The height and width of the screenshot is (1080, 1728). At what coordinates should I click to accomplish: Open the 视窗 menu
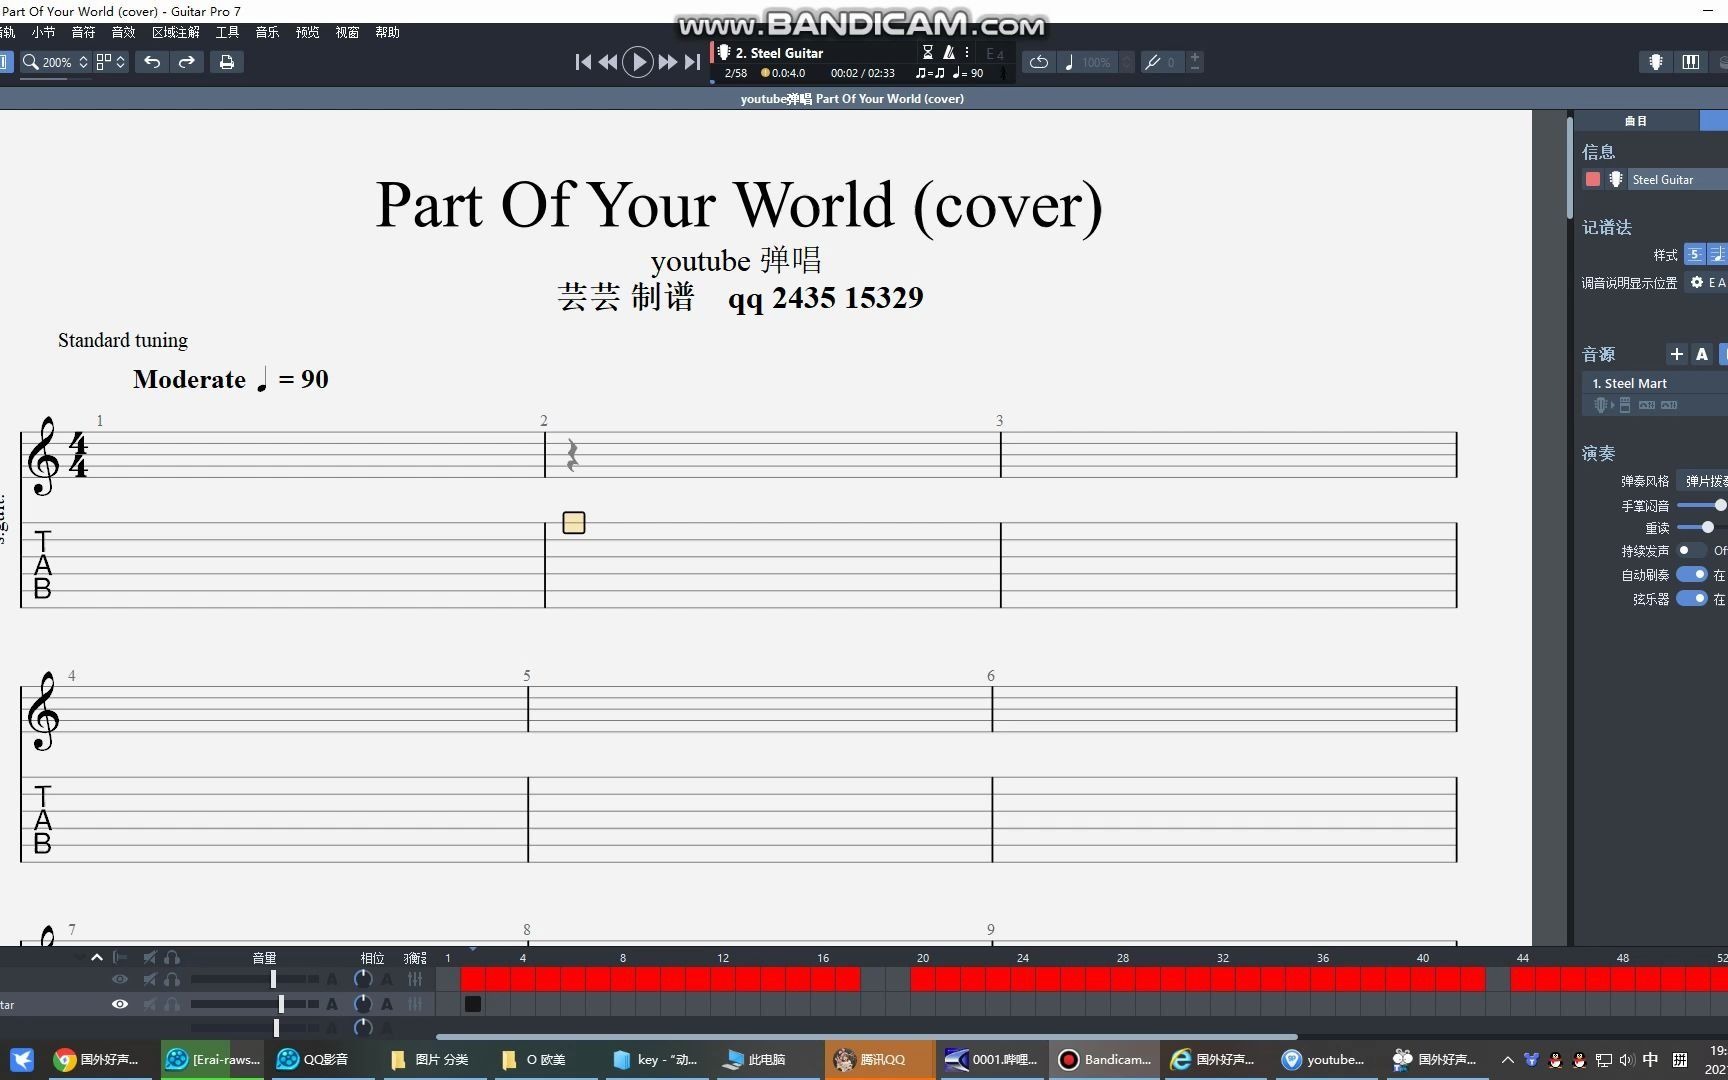tap(347, 32)
